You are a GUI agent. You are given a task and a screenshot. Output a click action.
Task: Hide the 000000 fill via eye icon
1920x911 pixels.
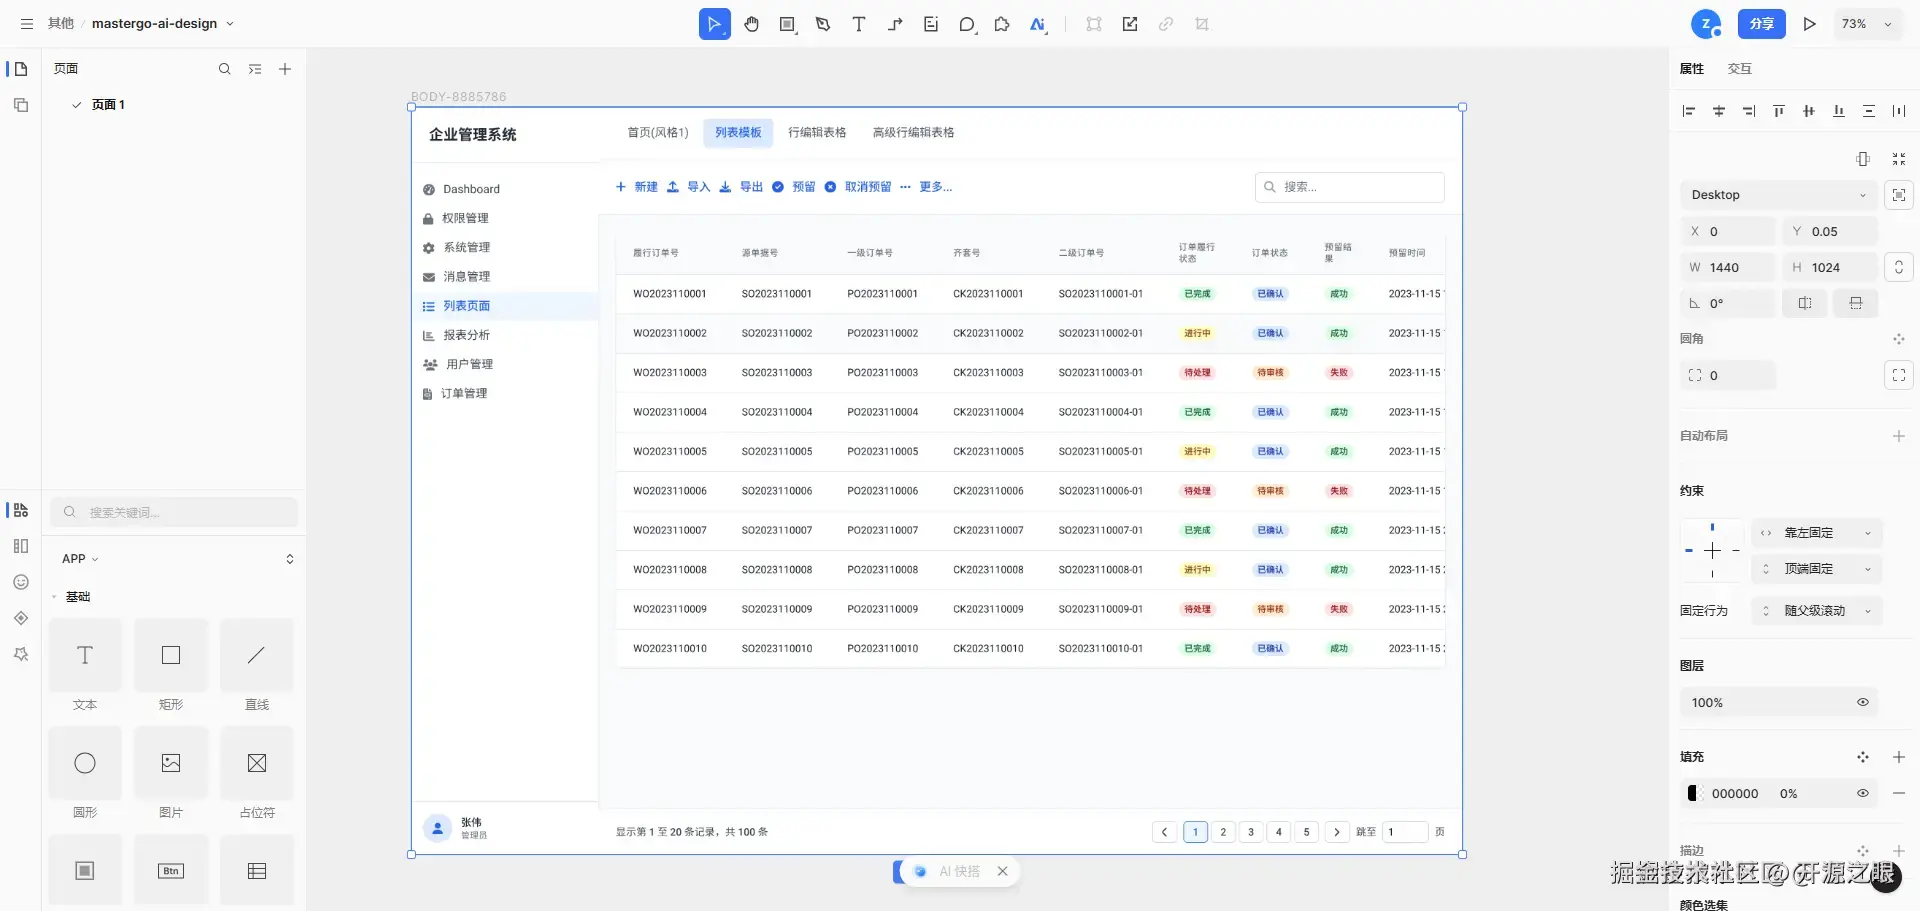point(1863,793)
